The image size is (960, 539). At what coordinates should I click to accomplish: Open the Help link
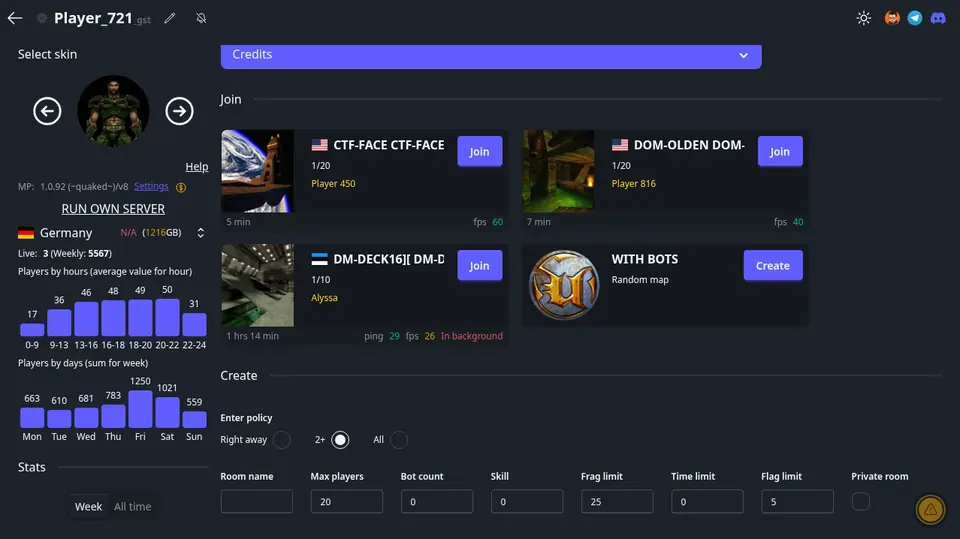pos(197,167)
